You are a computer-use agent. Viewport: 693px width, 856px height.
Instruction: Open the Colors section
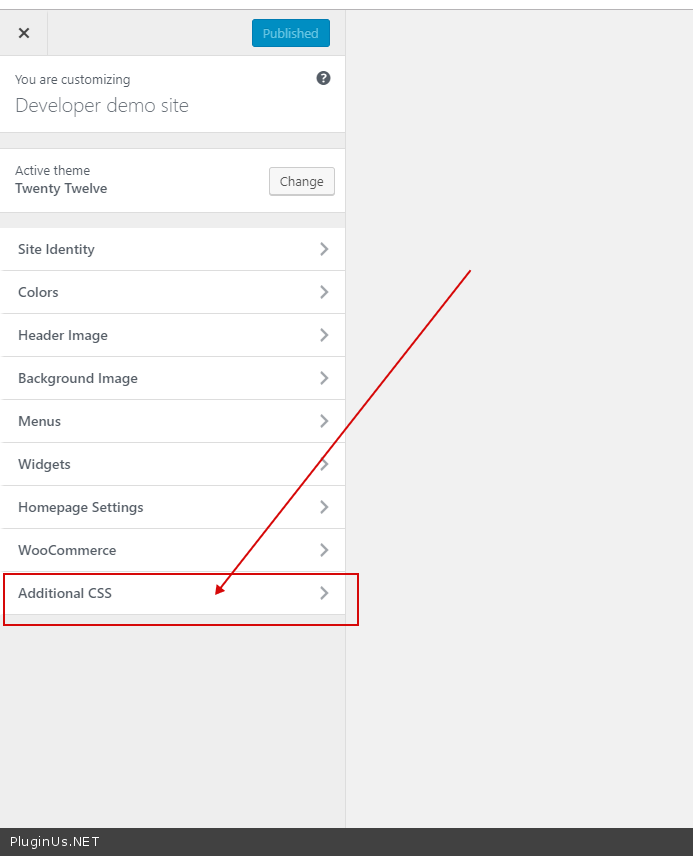point(39,292)
